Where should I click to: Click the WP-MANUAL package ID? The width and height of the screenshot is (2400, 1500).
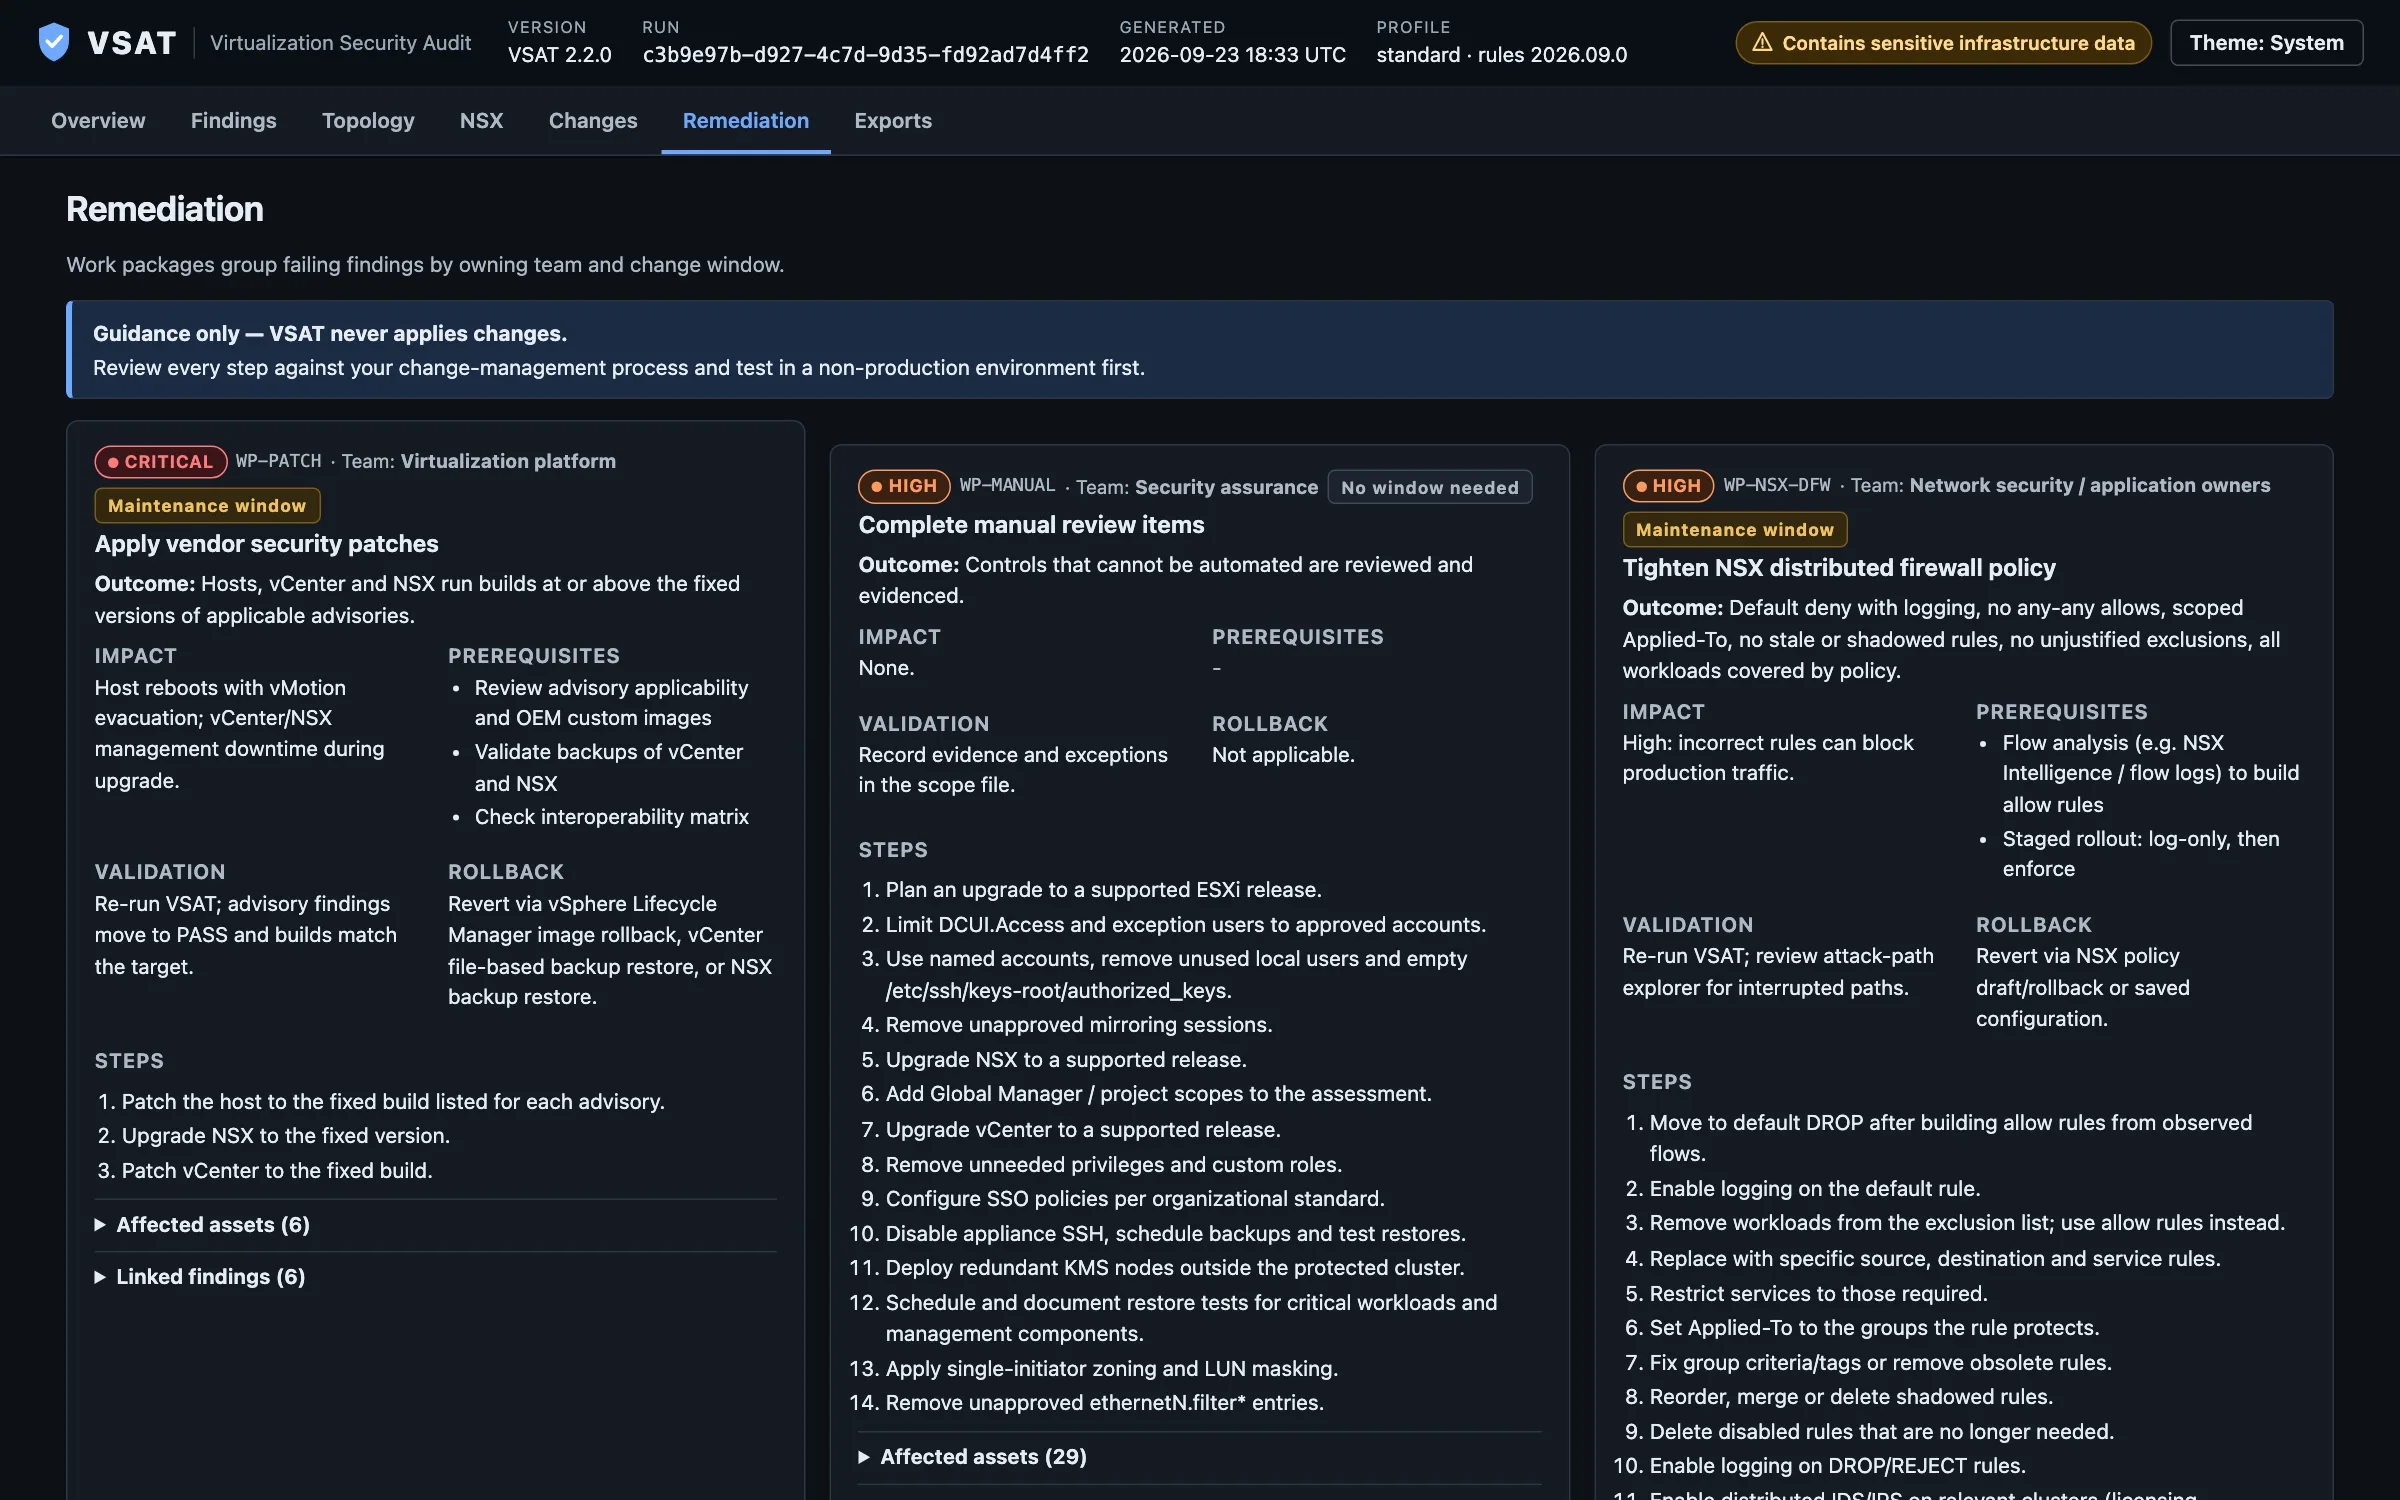click(x=1007, y=485)
